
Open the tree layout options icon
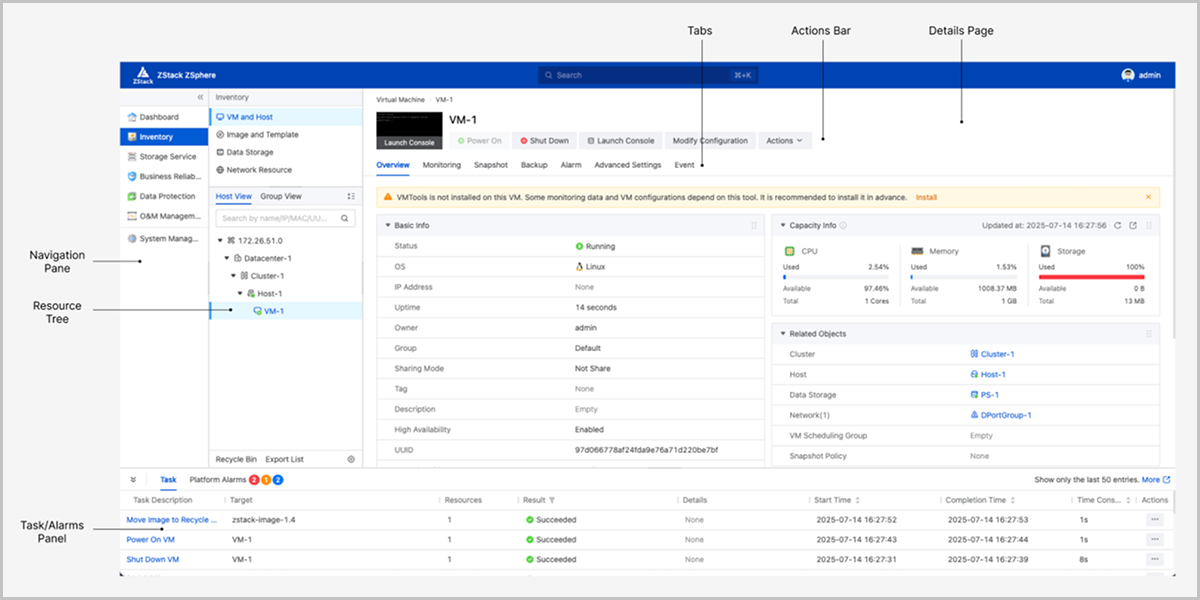coord(351,197)
